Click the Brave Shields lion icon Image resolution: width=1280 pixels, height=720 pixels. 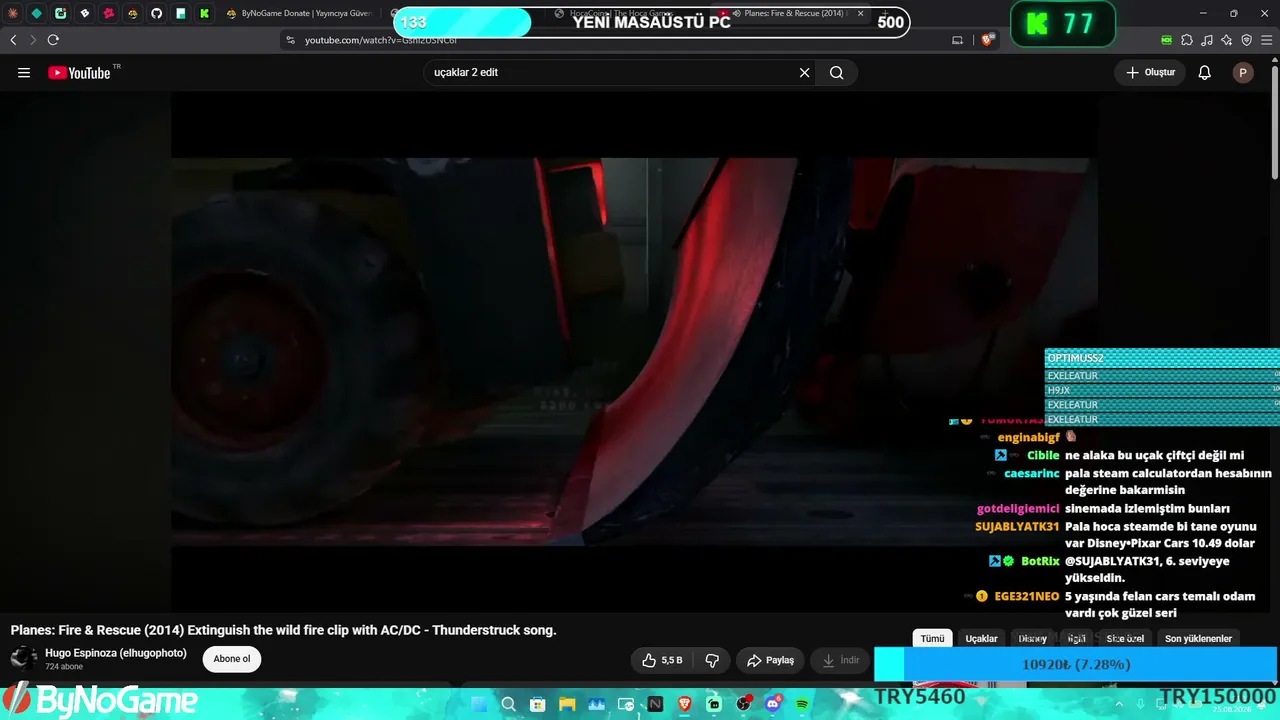[x=988, y=40]
